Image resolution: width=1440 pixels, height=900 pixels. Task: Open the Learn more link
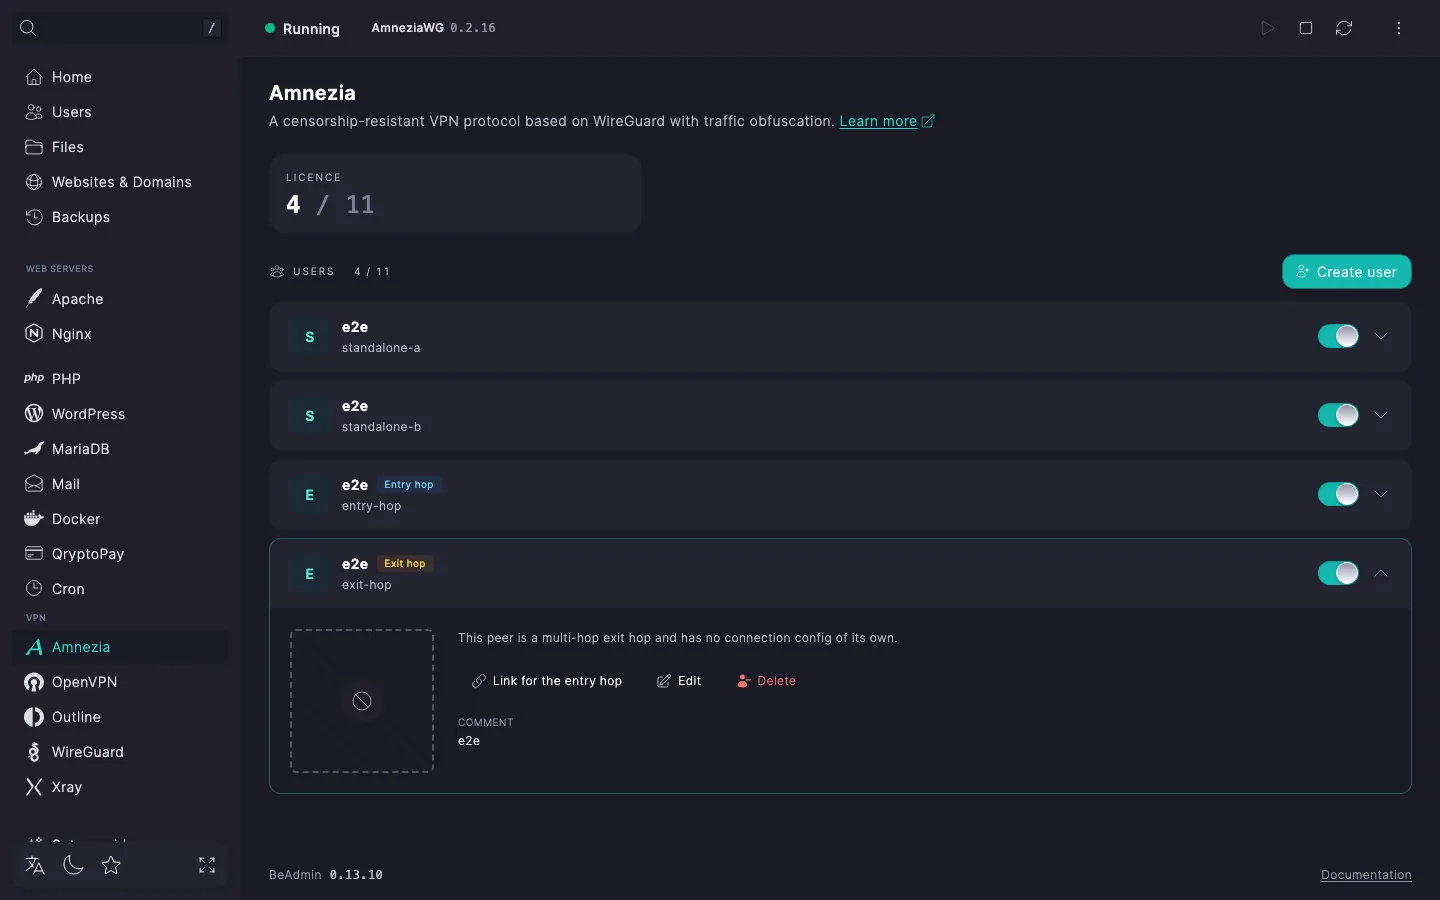pos(878,121)
